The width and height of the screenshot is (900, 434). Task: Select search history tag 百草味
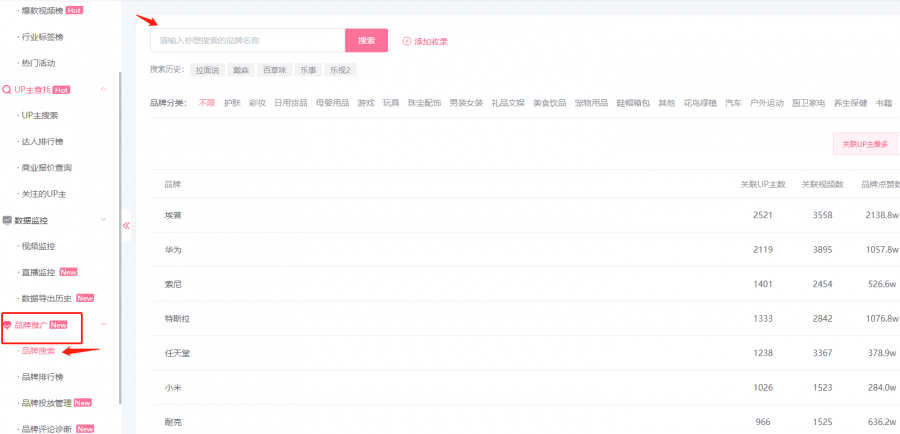(273, 70)
